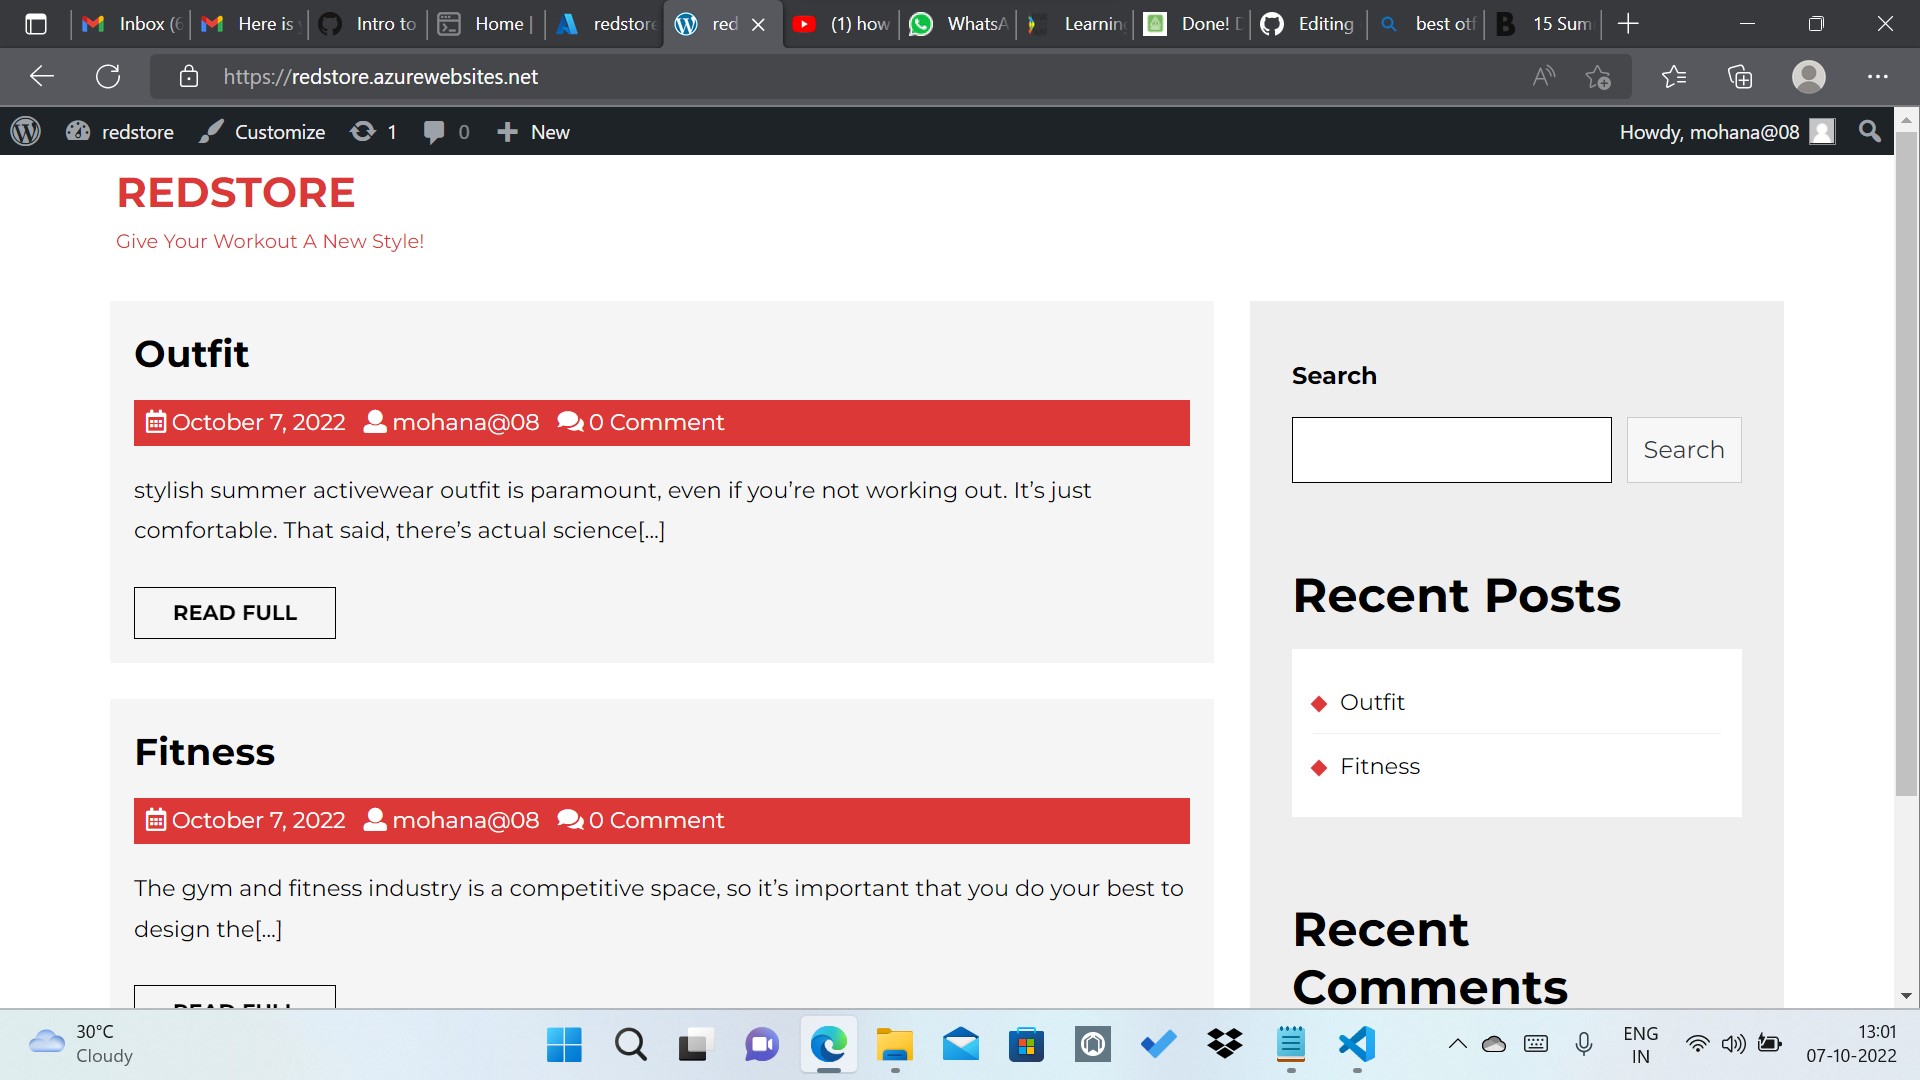
Task: Refresh the page with the reload icon
Action: (x=109, y=76)
